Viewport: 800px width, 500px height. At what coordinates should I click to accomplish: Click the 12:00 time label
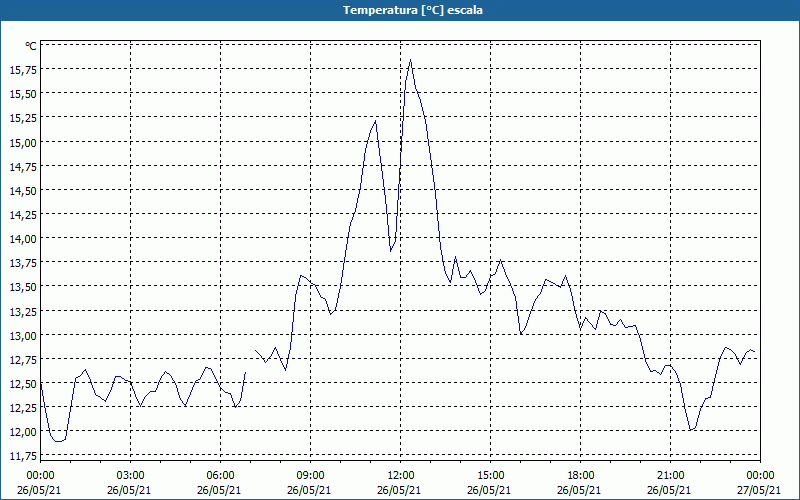[401, 476]
